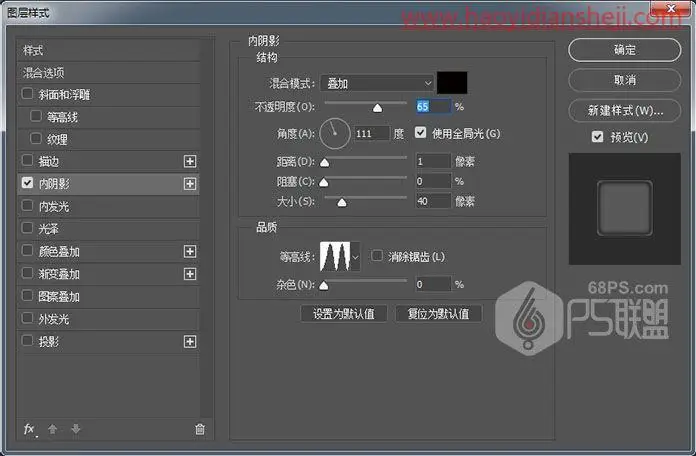Close the 图层样式 dialog
Image resolution: width=696 pixels, height=456 pixels.
pos(671,8)
